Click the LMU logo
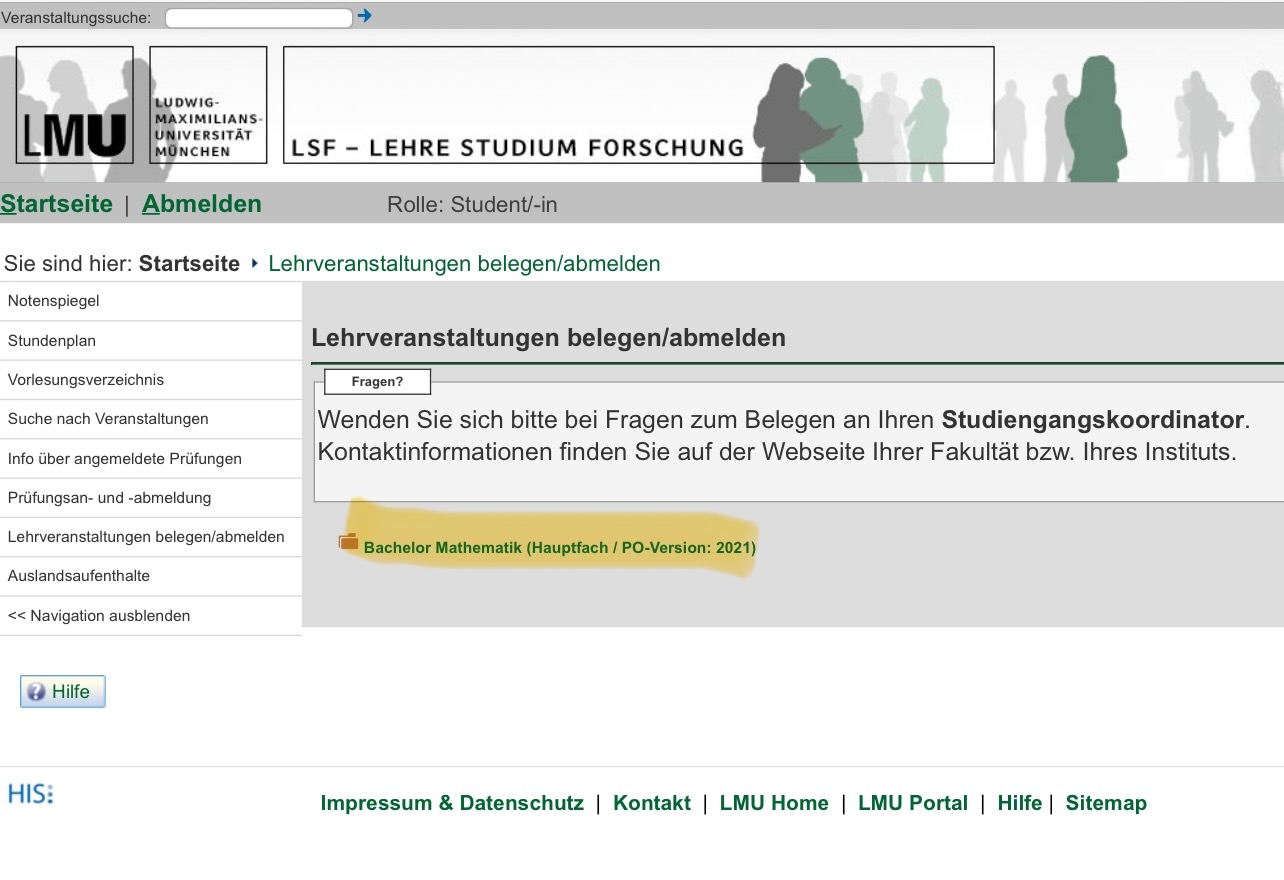Viewport: 1284px width, 880px height. coord(74,105)
